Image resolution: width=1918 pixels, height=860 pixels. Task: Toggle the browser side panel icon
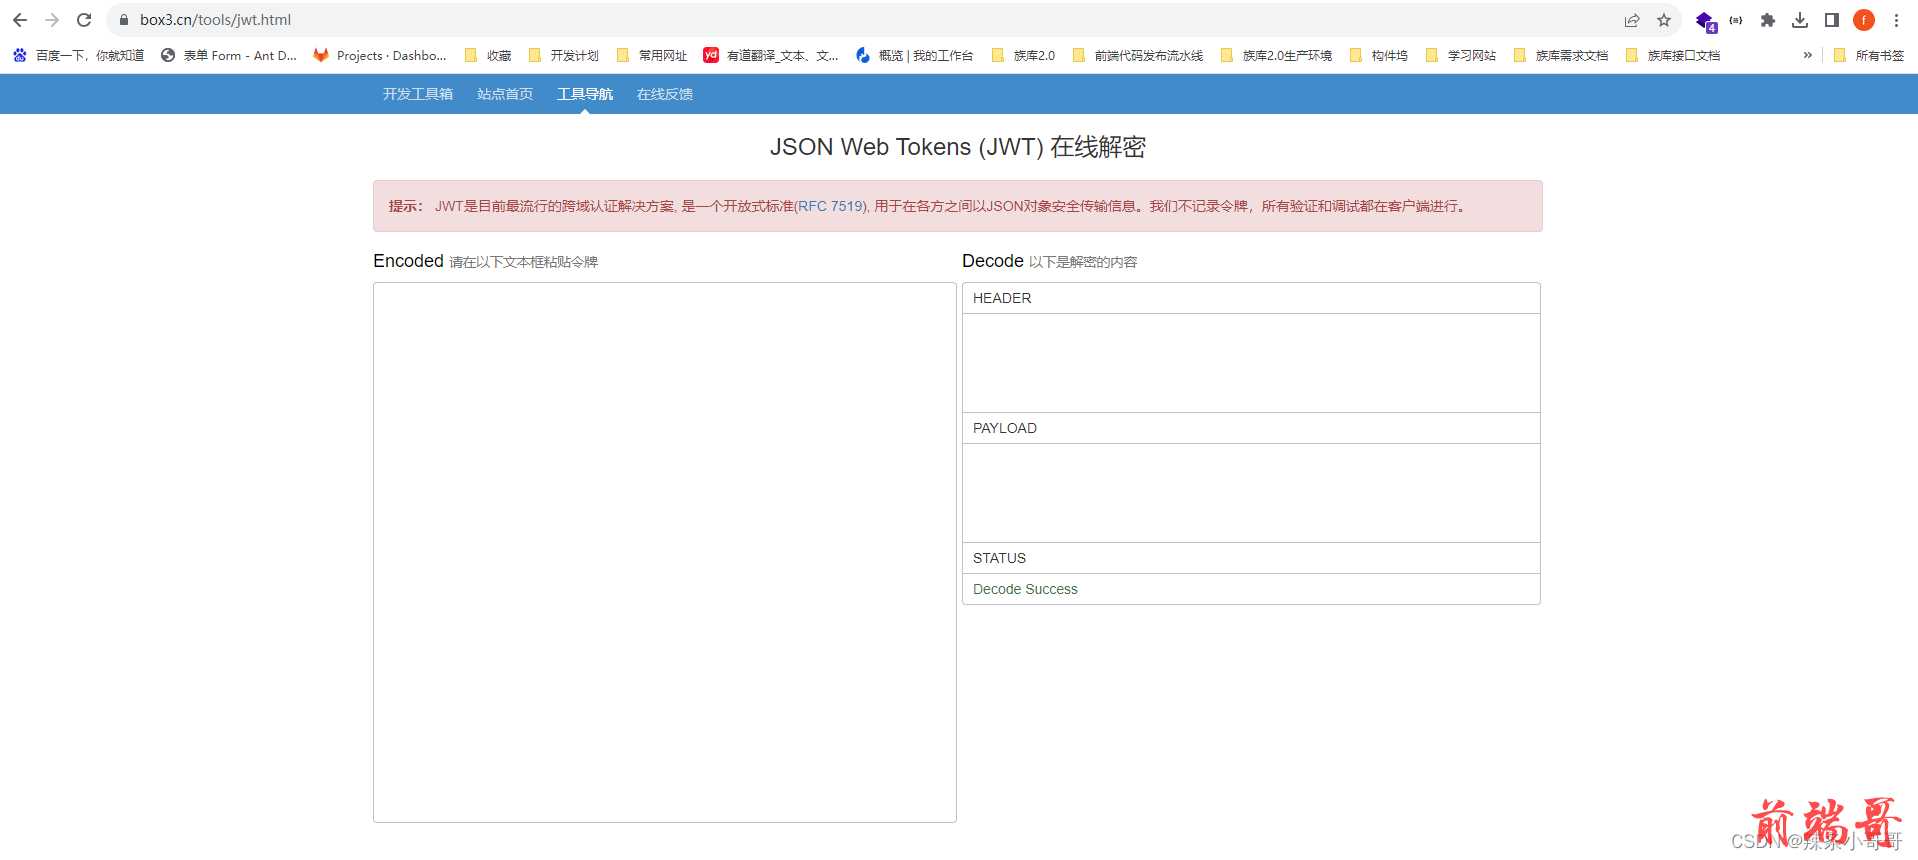[1832, 20]
